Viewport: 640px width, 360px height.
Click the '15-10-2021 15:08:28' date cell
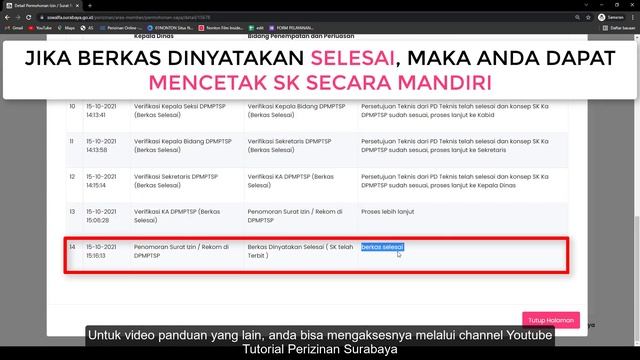(x=101, y=216)
